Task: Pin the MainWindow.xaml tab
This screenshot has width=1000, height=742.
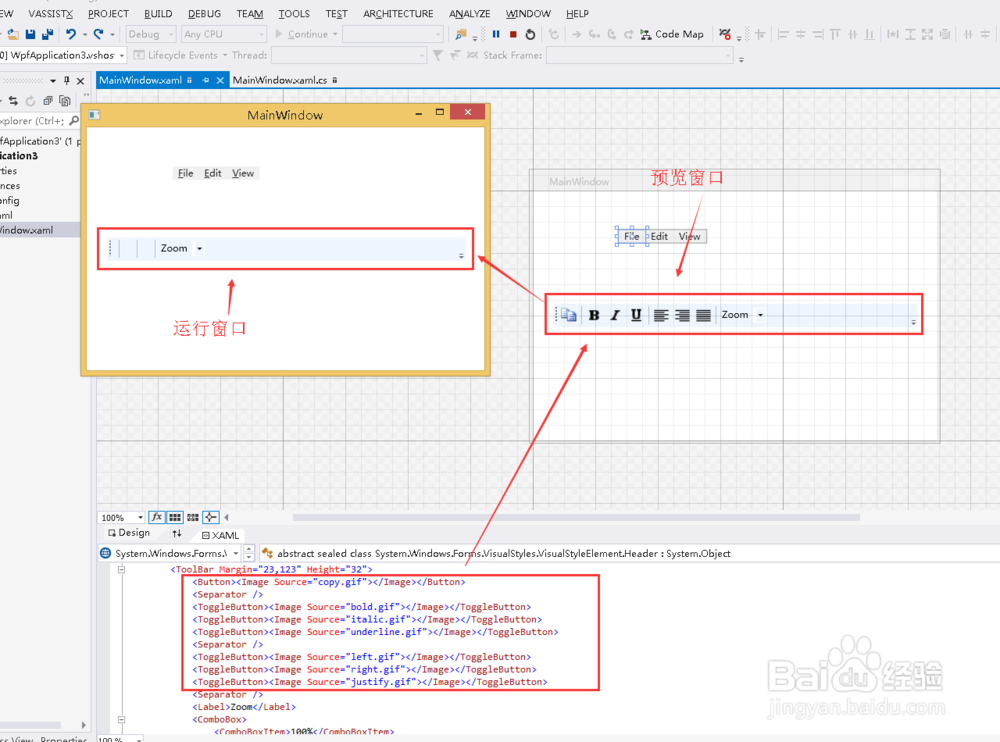Action: click(205, 80)
